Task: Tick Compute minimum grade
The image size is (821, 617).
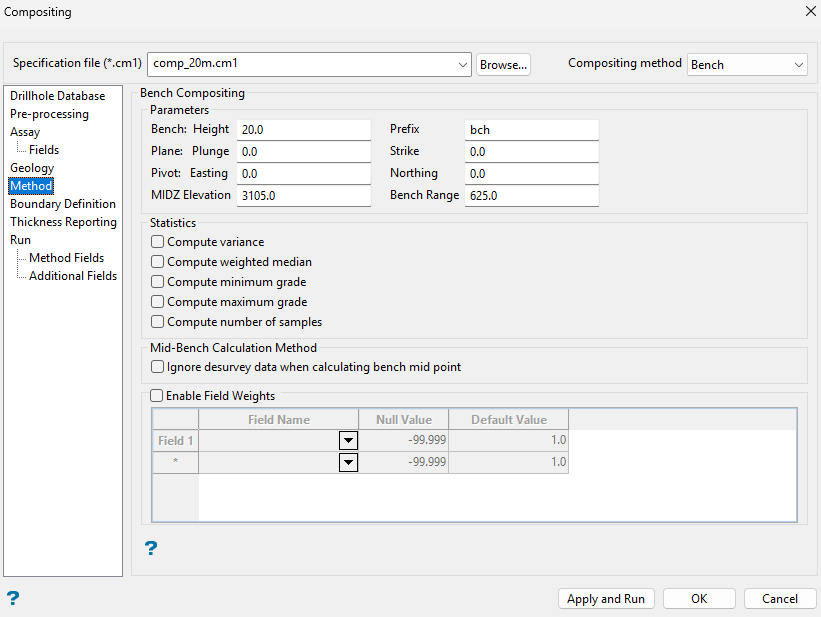Action: 157,281
